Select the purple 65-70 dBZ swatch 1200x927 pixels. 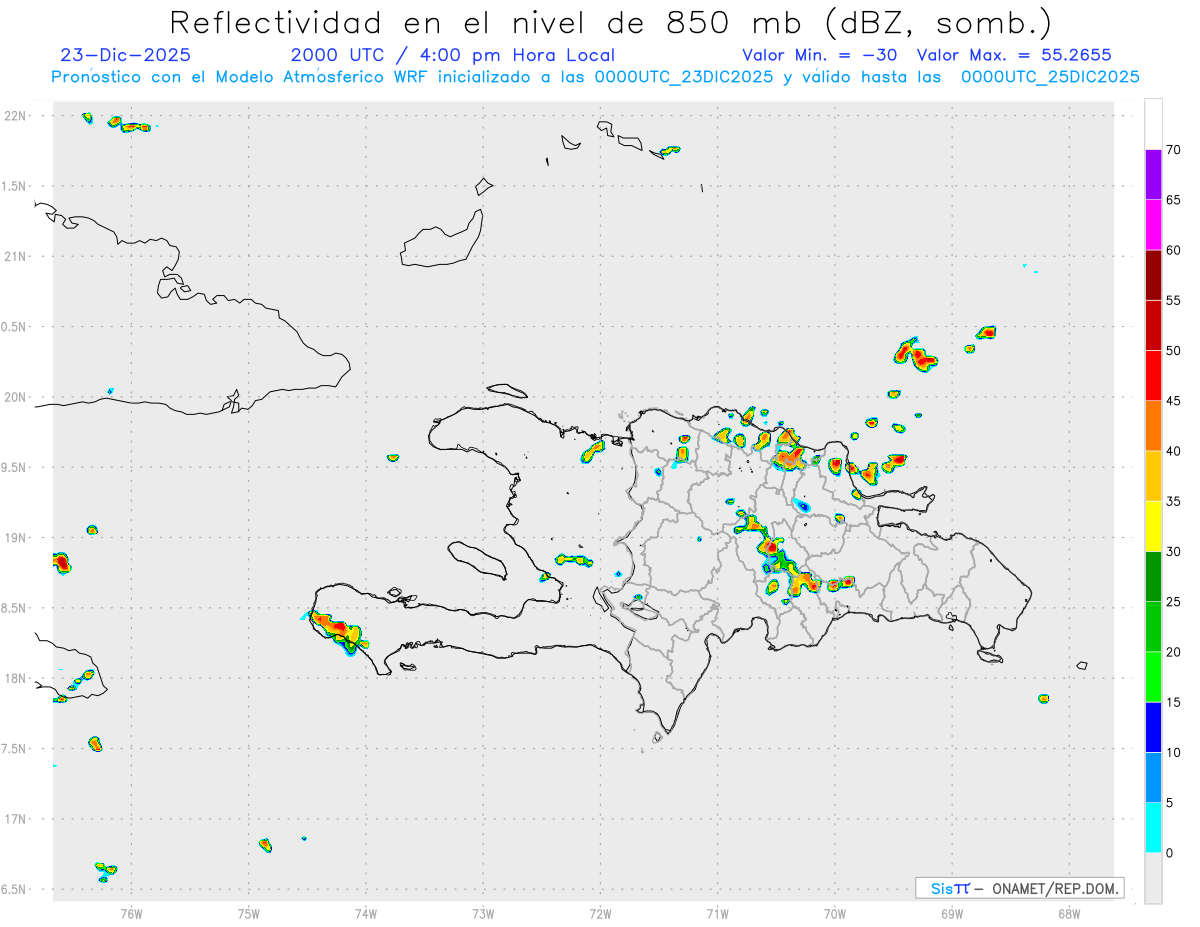1153,175
